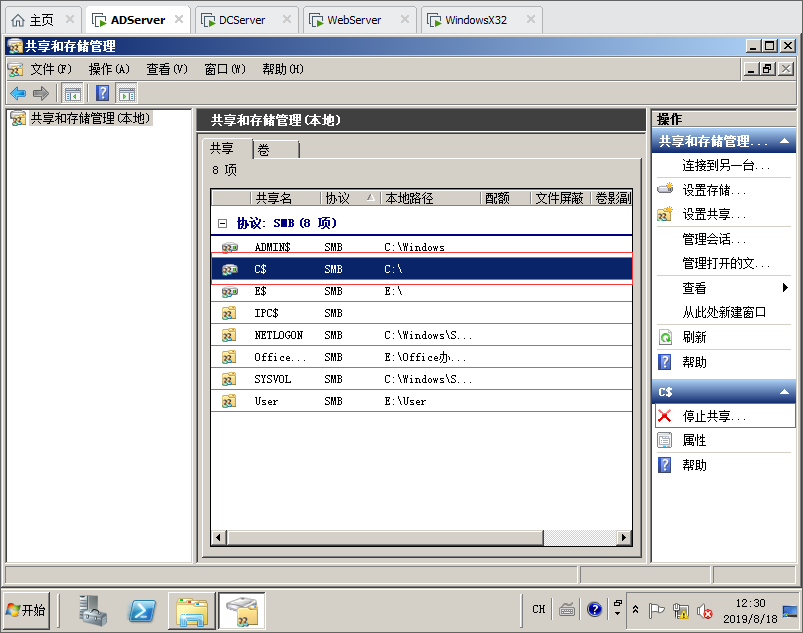803x633 pixels.
Task: Expand the 查看 submenu arrow
Action: coord(785,287)
